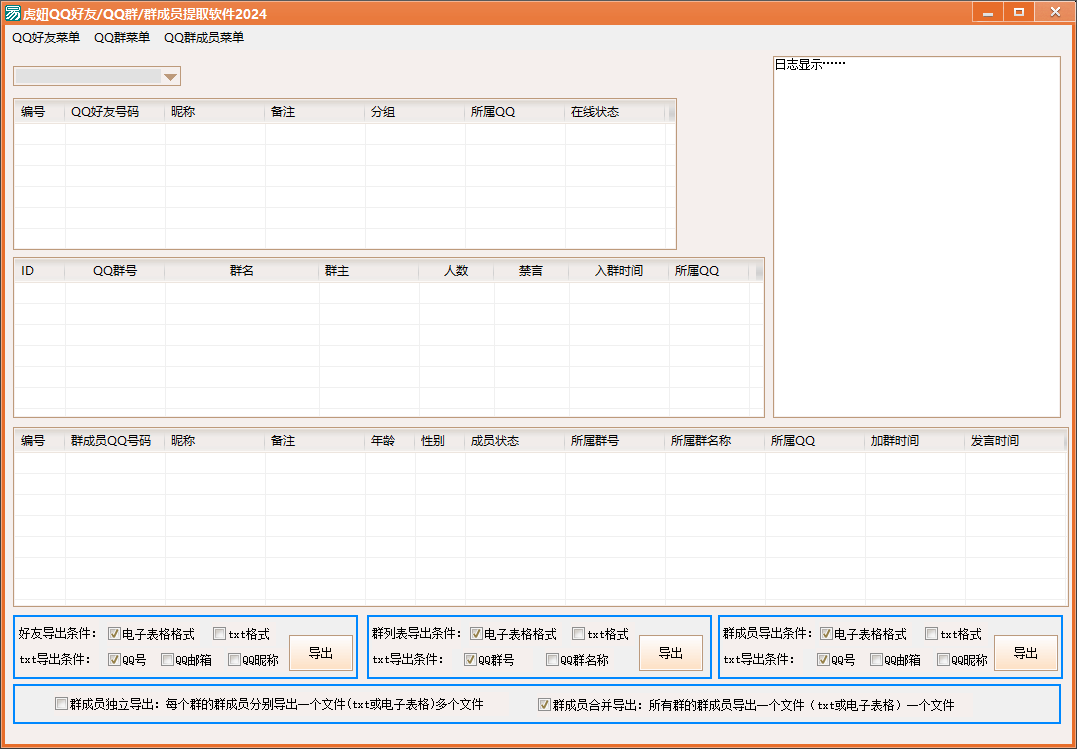
Task: Click 所属群名称 column header
Action: click(715, 441)
